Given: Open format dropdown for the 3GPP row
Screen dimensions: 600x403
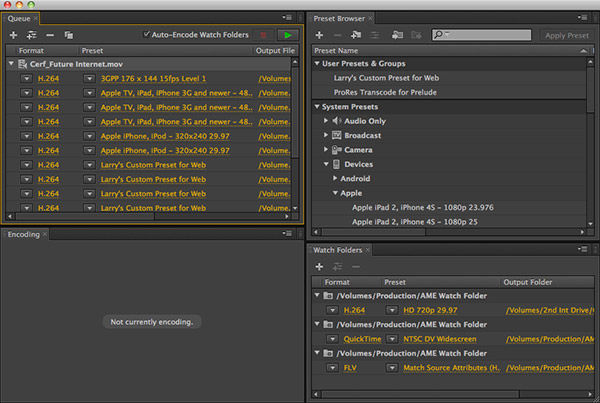Looking at the screenshot, I should (x=27, y=78).
